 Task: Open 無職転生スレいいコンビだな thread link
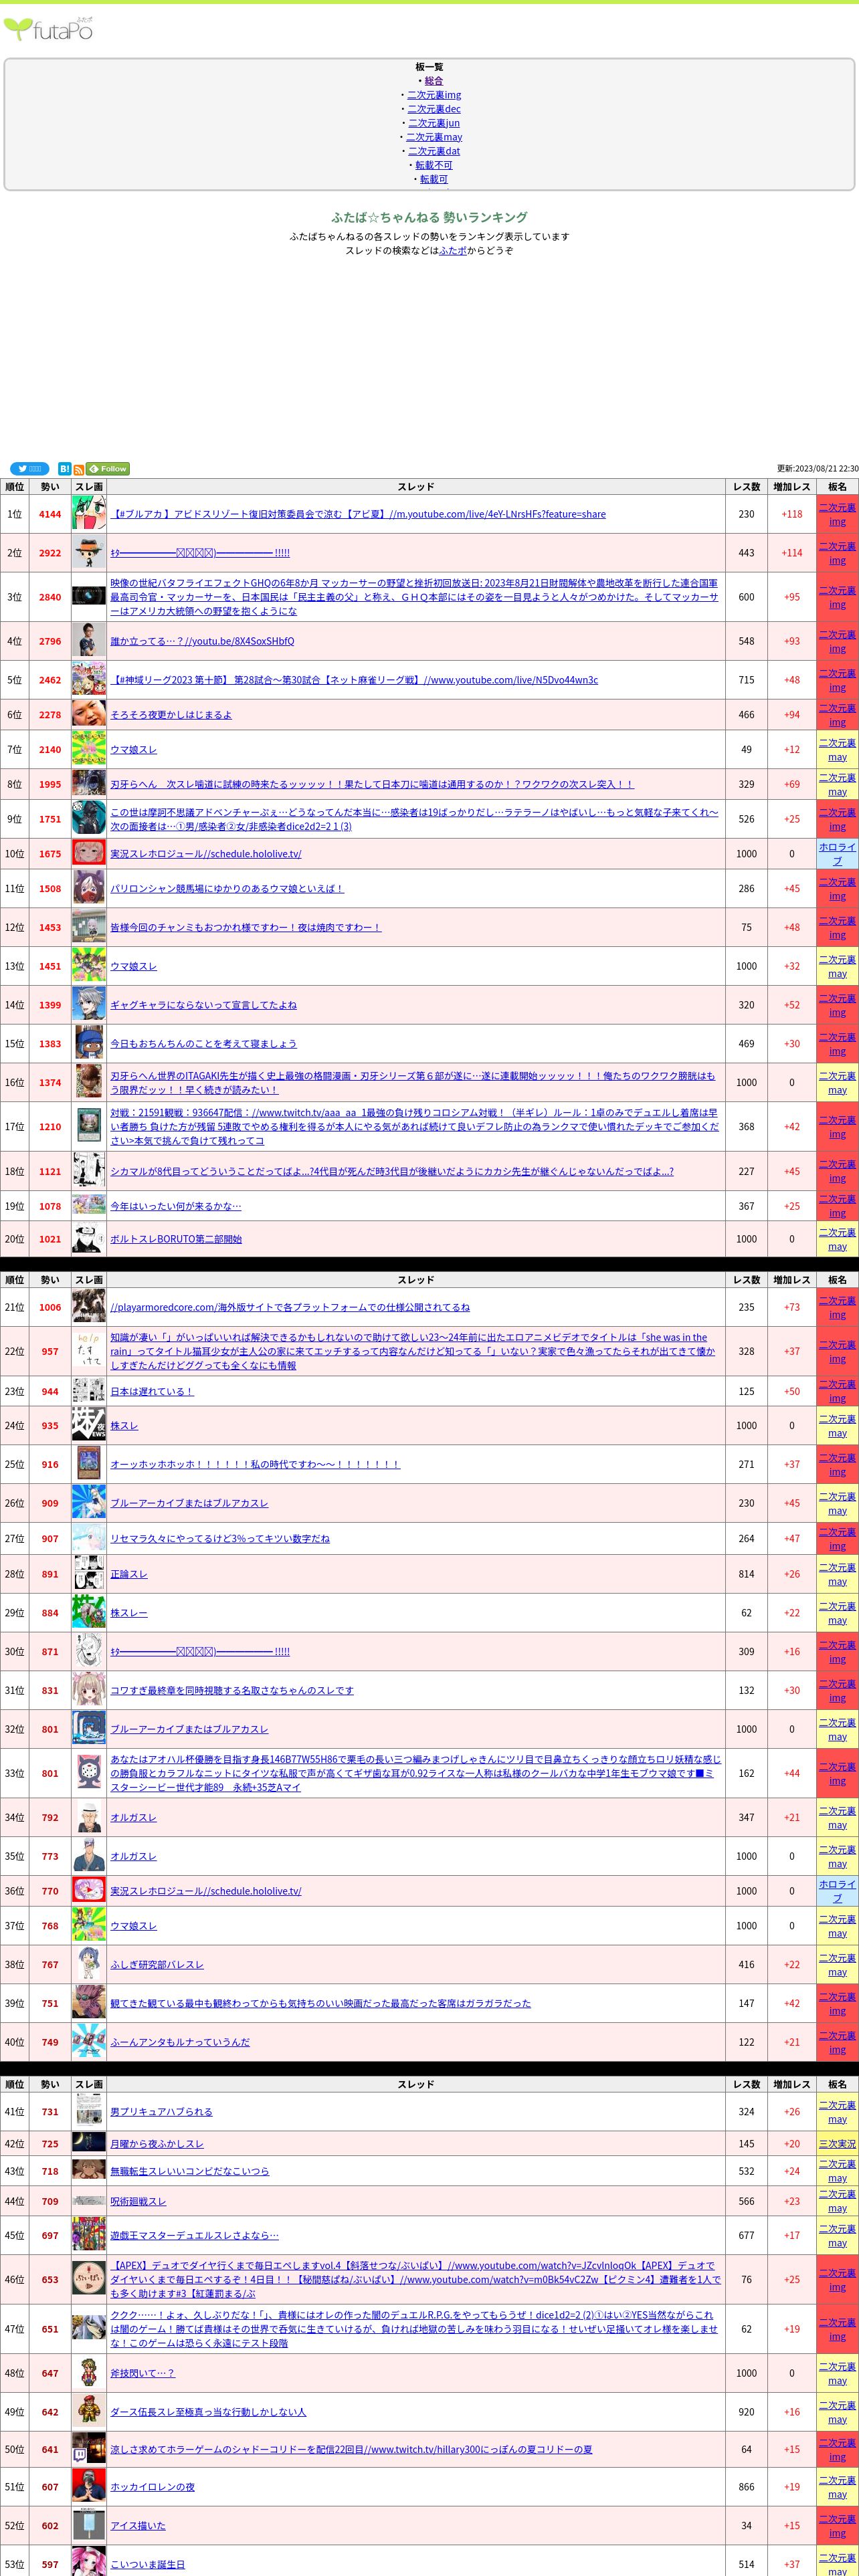[x=189, y=2171]
